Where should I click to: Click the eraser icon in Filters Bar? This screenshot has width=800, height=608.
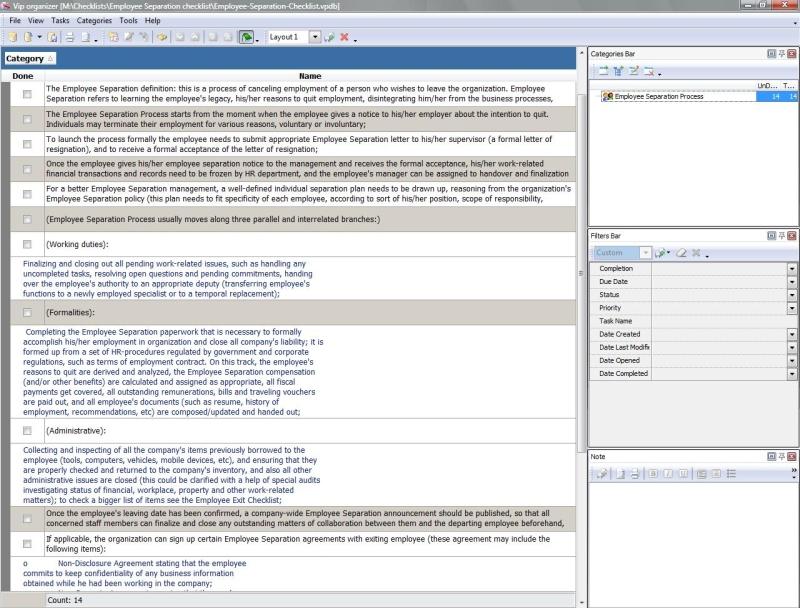(680, 253)
